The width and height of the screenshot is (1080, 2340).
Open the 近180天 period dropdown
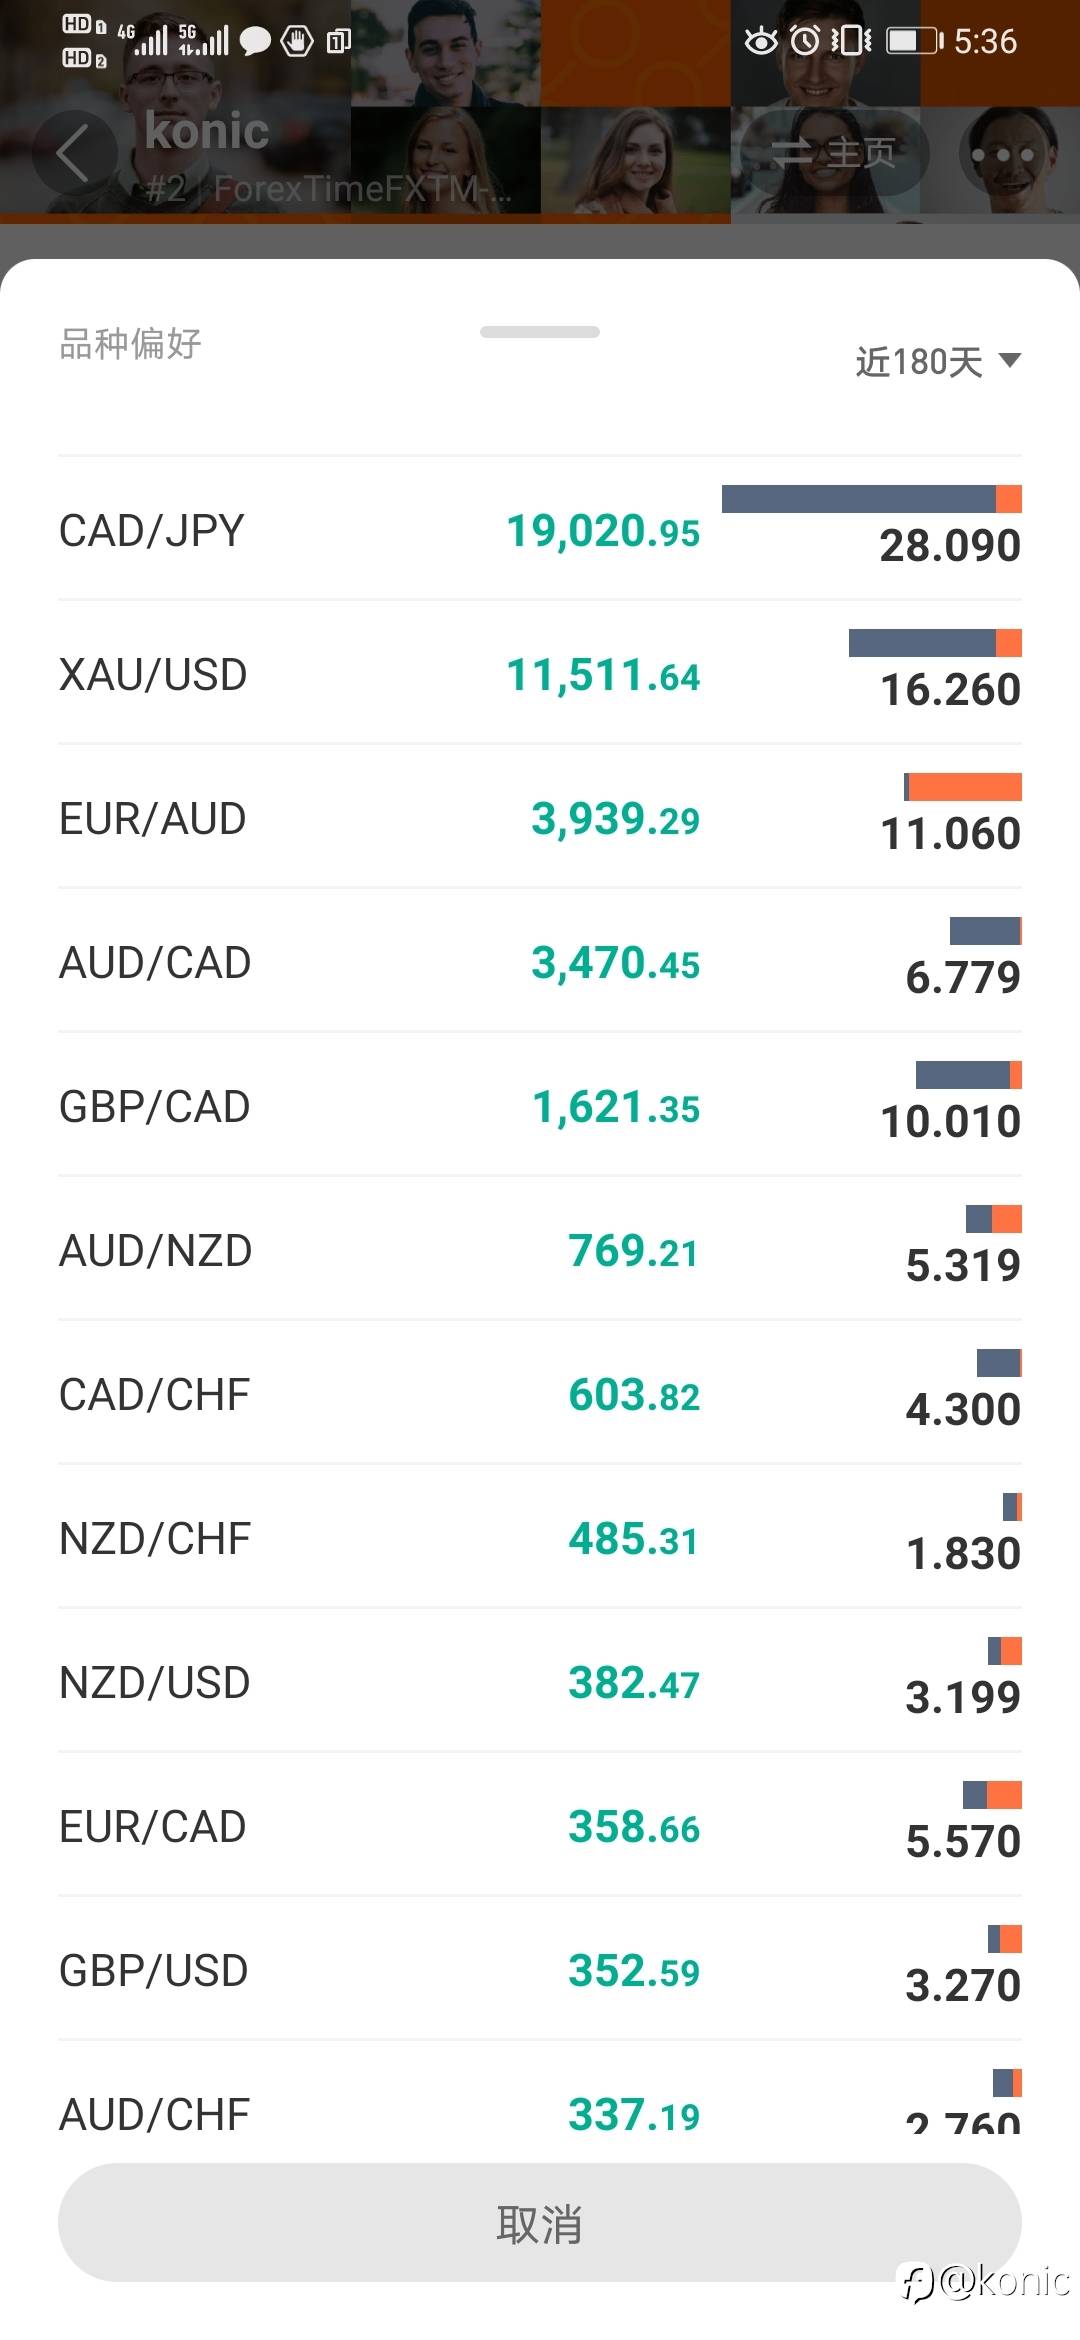[920, 362]
